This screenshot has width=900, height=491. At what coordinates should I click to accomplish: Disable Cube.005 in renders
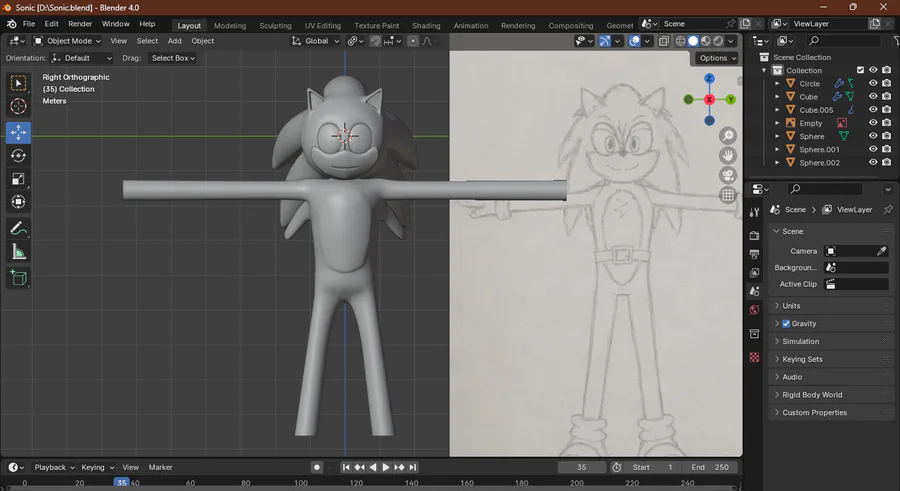(887, 110)
